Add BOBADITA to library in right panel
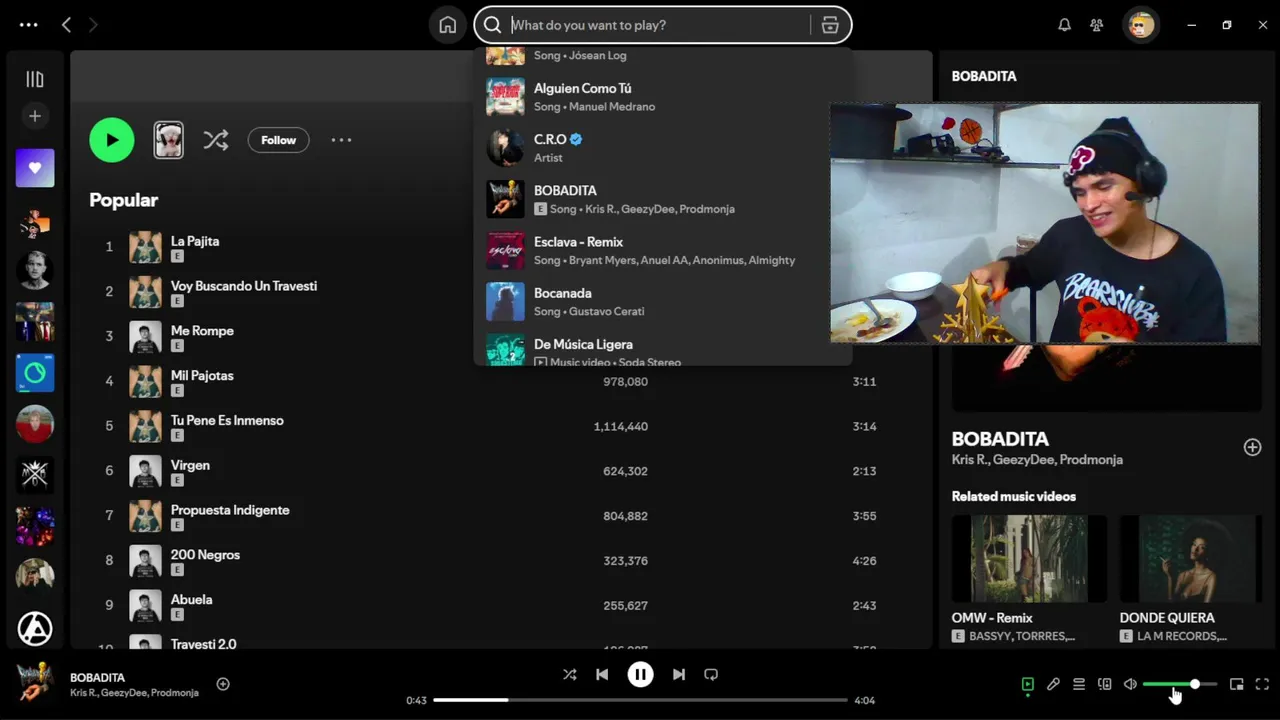The image size is (1280, 720). pos(1252,447)
